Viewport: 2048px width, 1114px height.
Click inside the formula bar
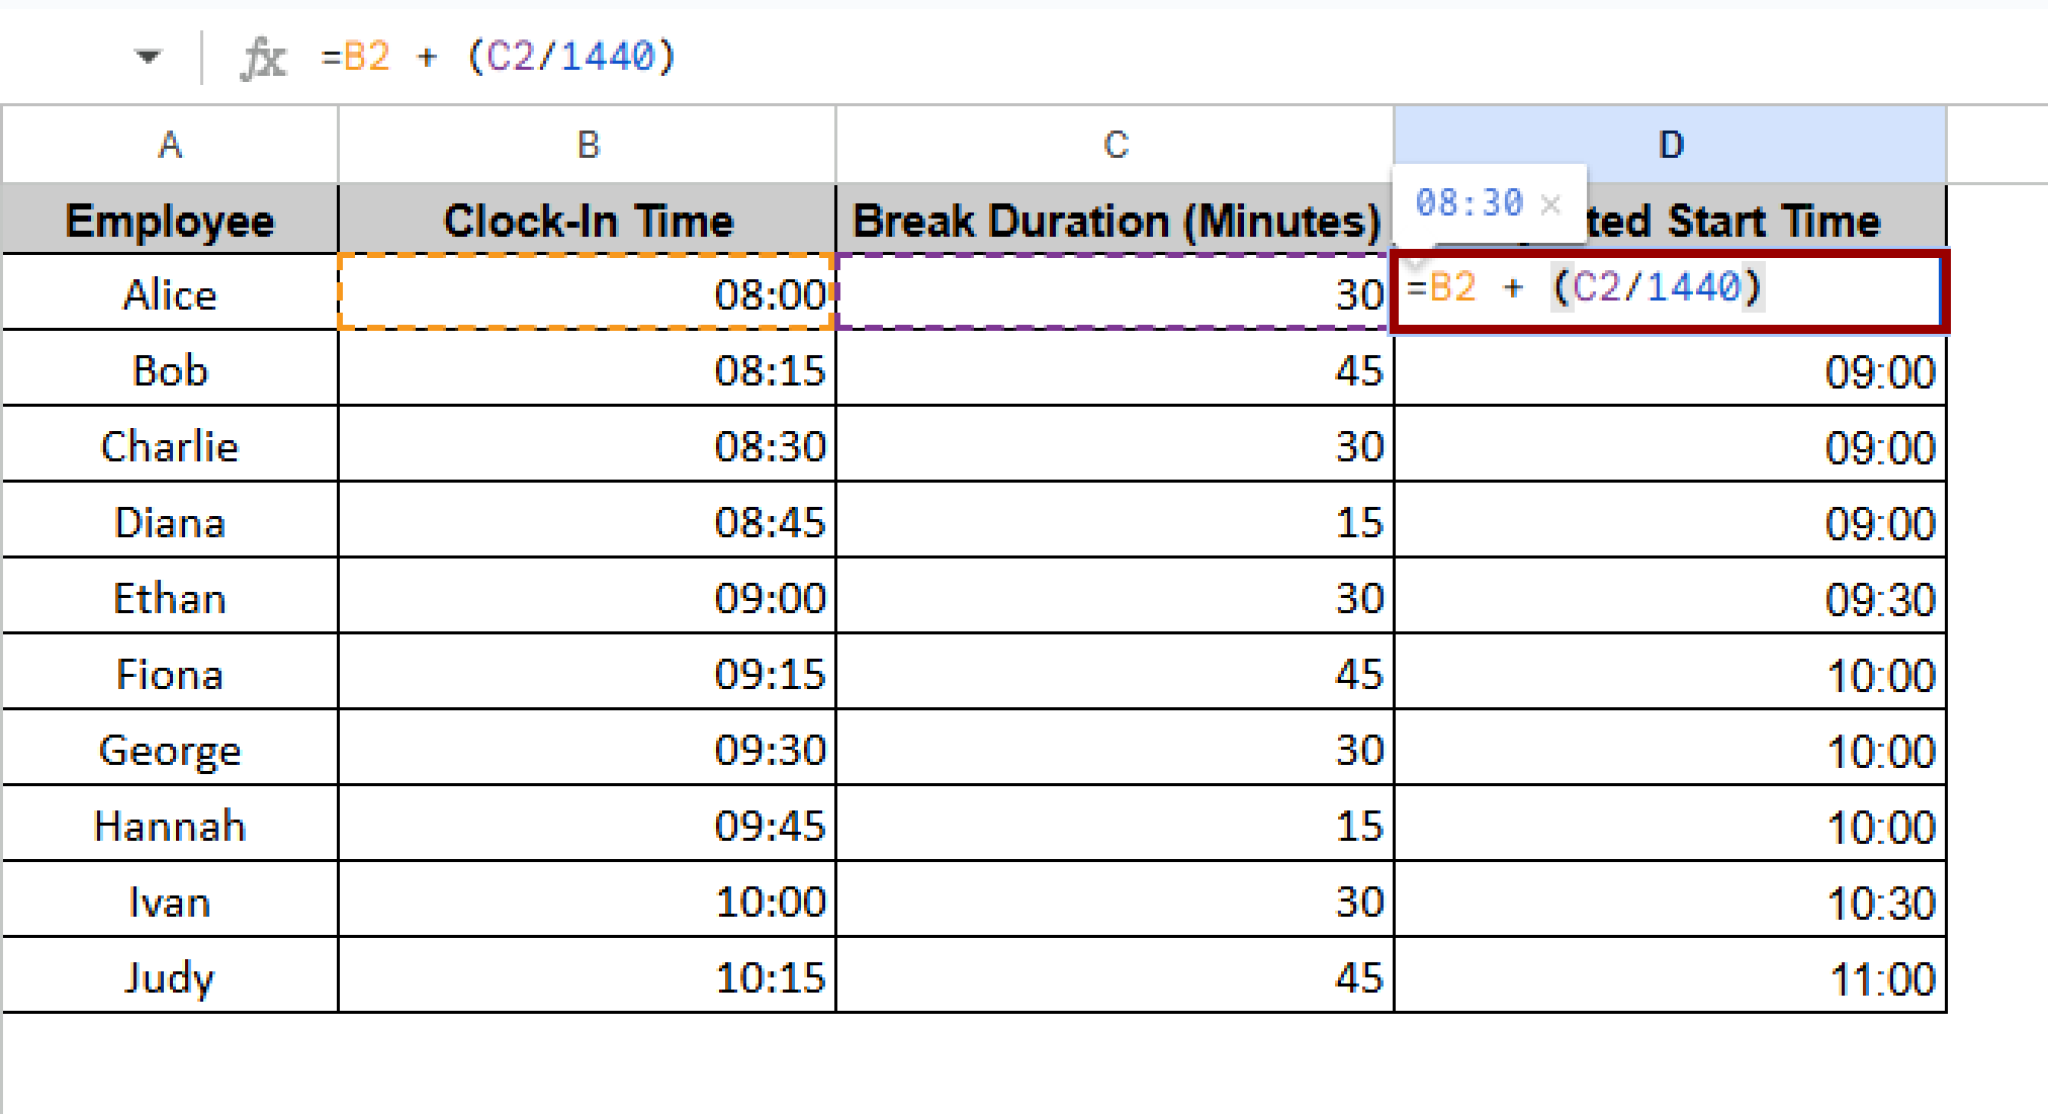pos(800,57)
